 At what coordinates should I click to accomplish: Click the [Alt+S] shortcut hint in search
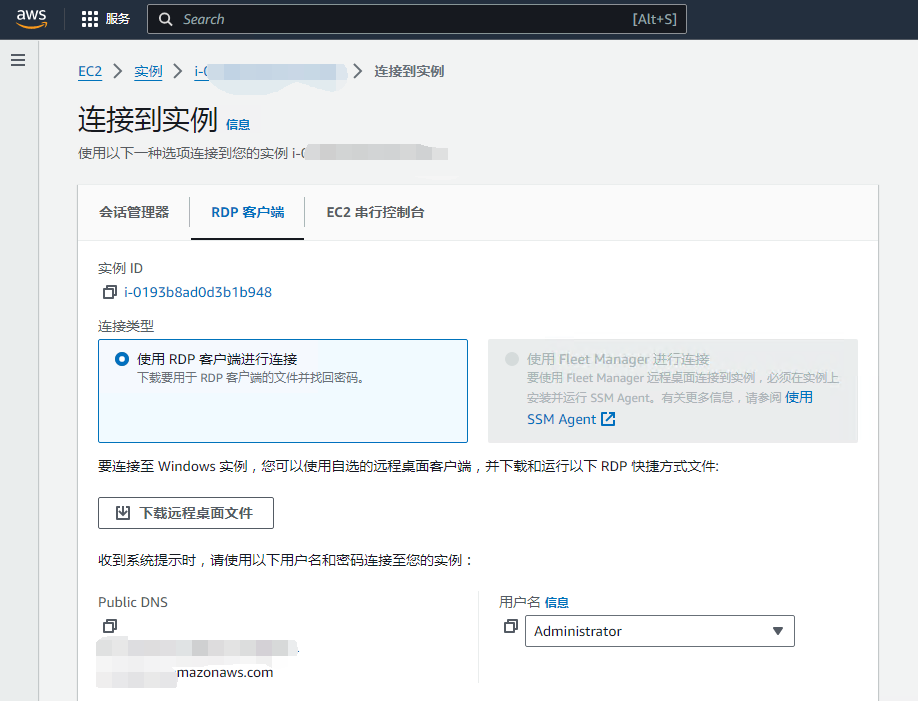pos(655,19)
